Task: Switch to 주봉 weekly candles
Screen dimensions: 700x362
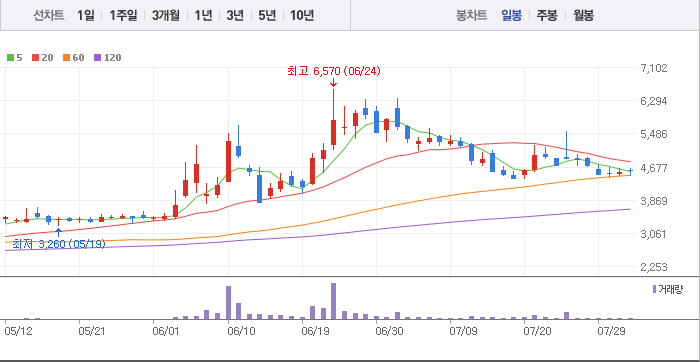Action: point(547,16)
